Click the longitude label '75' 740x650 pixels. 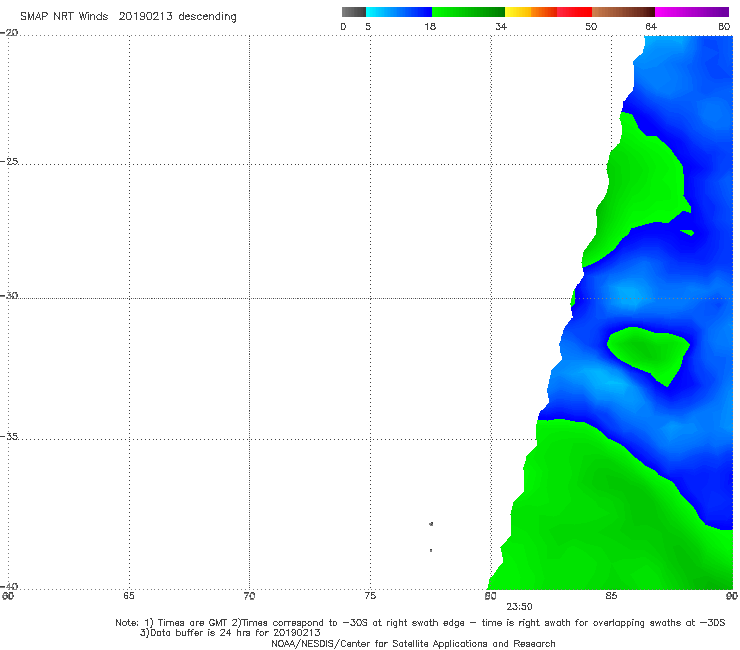370,596
